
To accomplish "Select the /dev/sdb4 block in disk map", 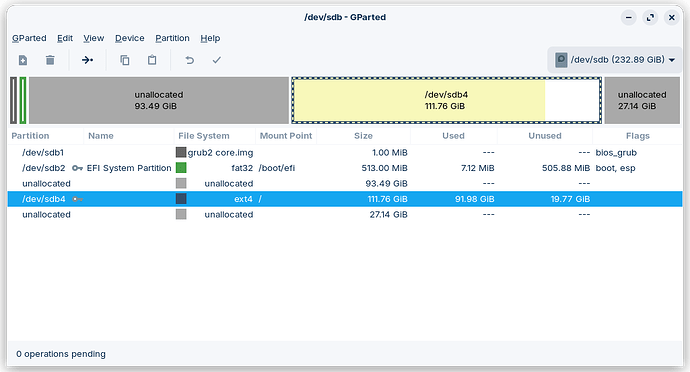I will (447, 100).
